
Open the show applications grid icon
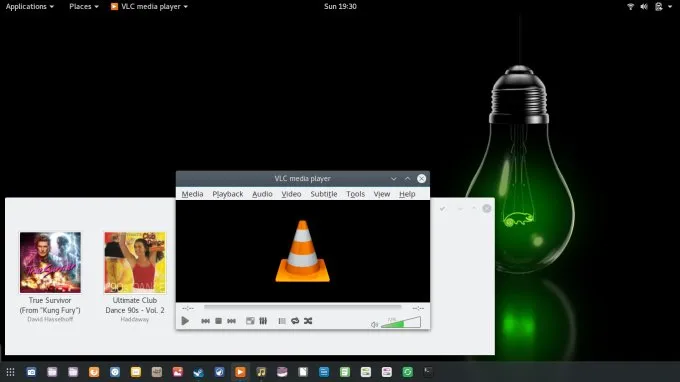coord(10,372)
